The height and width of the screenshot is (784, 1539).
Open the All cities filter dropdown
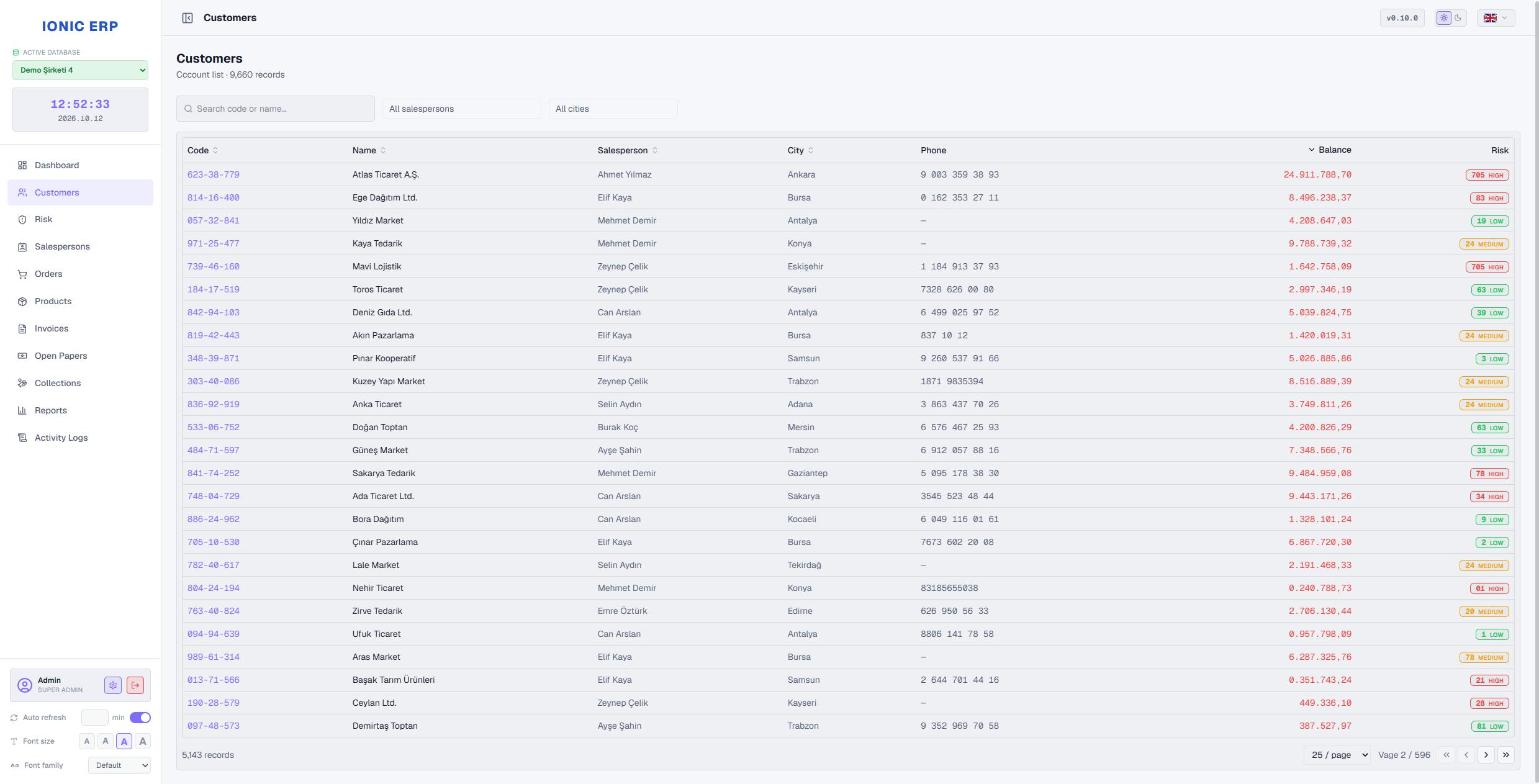click(x=613, y=109)
